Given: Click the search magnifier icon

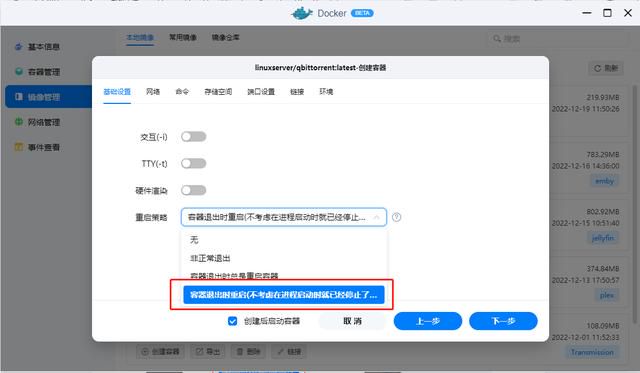Looking at the screenshot, I should tap(497, 39).
